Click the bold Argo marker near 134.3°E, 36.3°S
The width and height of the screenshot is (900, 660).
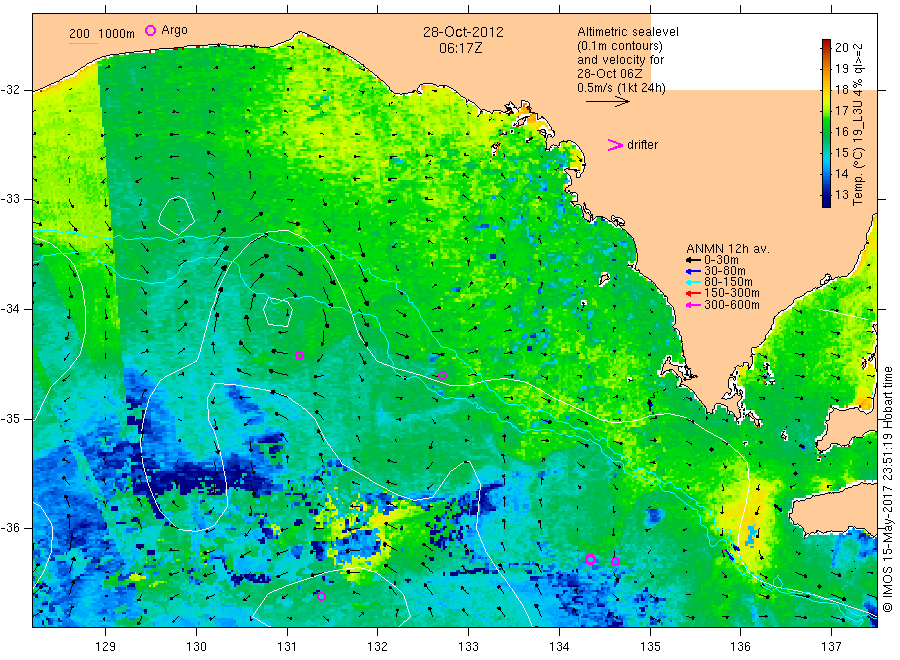[590, 560]
